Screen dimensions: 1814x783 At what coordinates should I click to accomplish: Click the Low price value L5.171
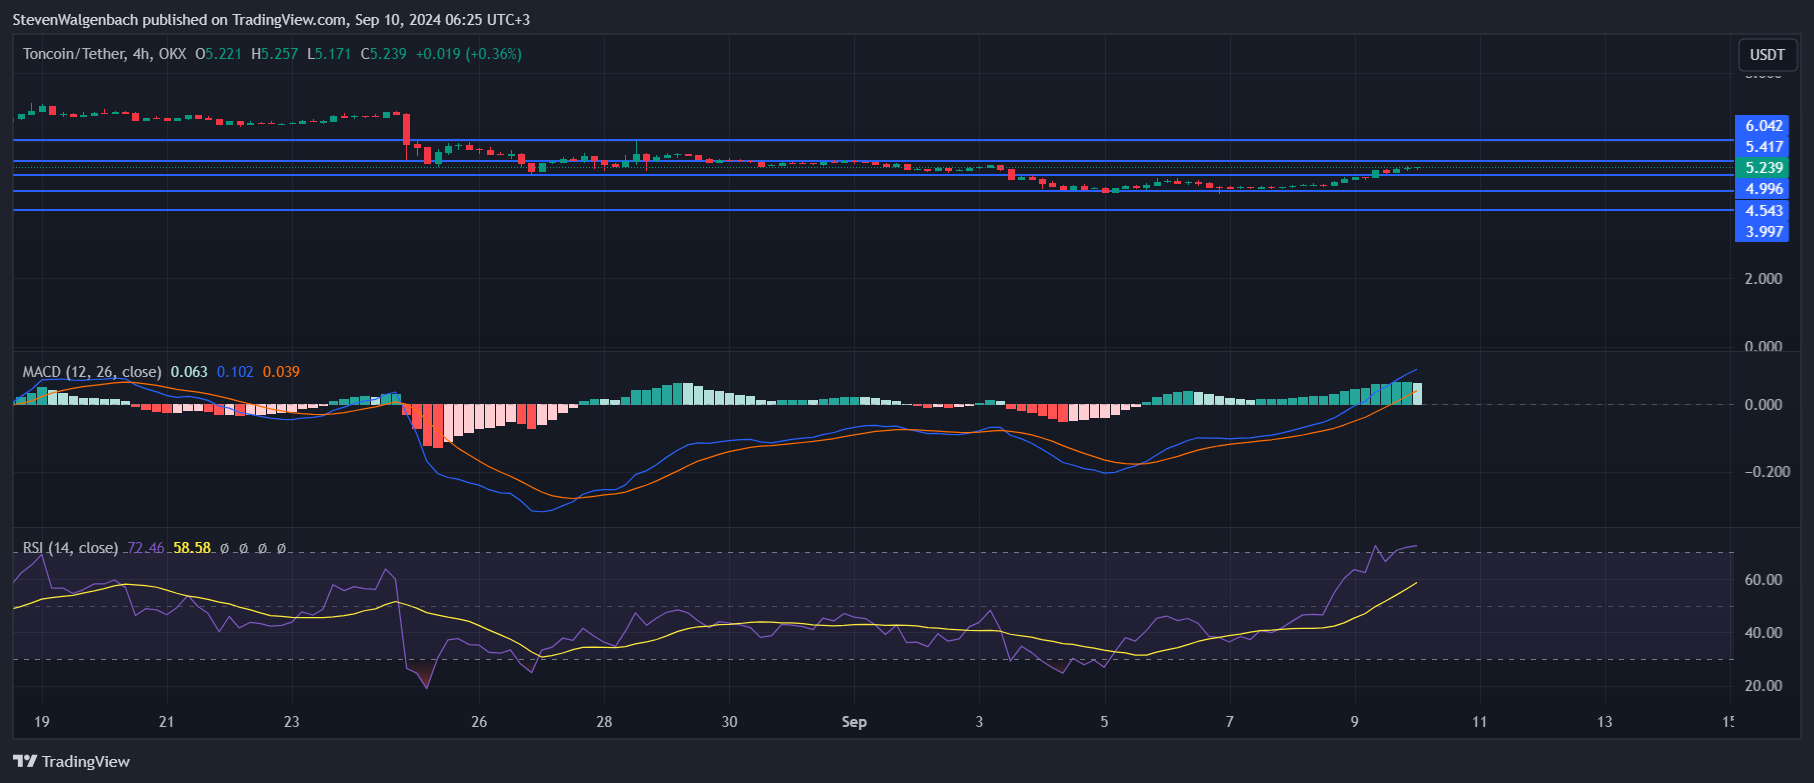pyautogui.click(x=329, y=54)
